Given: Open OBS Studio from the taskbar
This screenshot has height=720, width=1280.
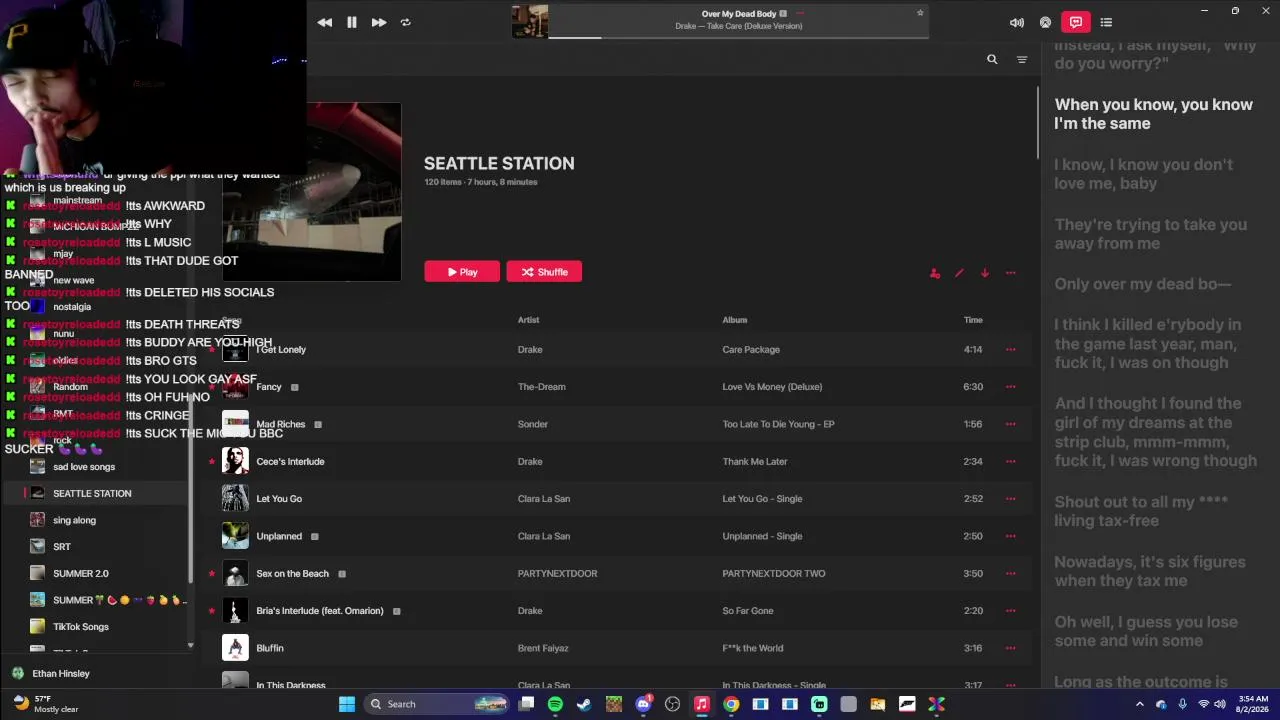Looking at the screenshot, I should (672, 704).
